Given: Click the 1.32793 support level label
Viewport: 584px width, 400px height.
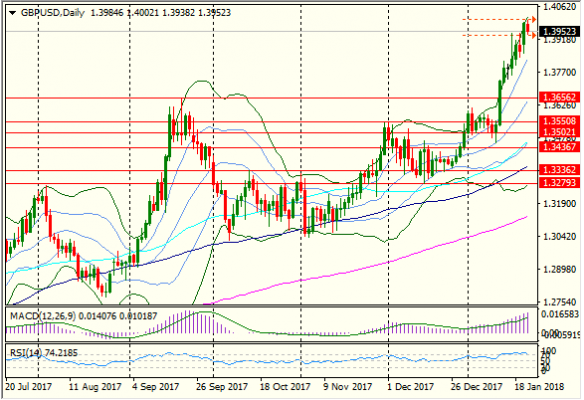Looking at the screenshot, I should pyautogui.click(x=560, y=182).
